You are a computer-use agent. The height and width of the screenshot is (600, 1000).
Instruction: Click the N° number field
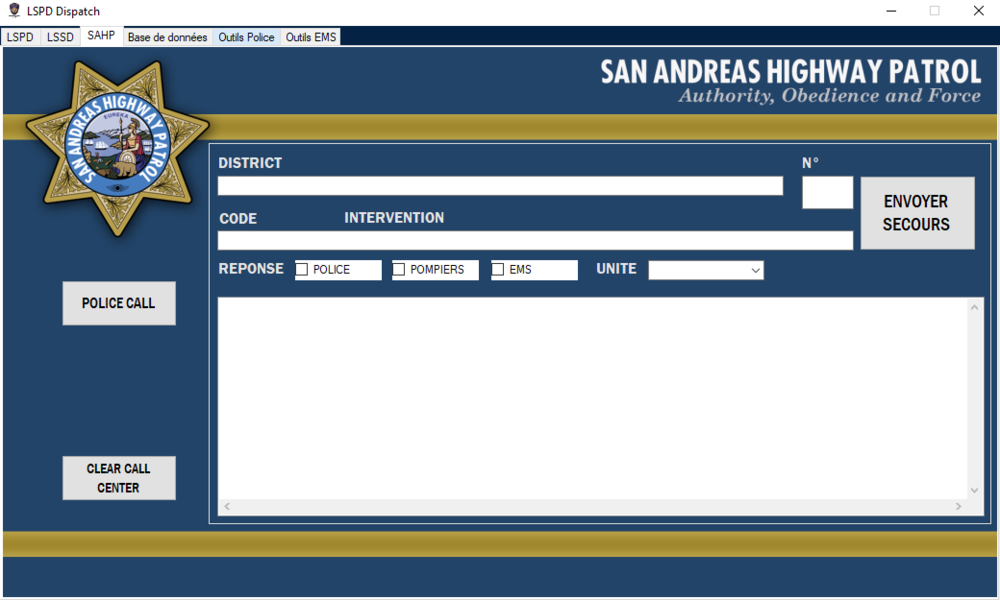[827, 192]
